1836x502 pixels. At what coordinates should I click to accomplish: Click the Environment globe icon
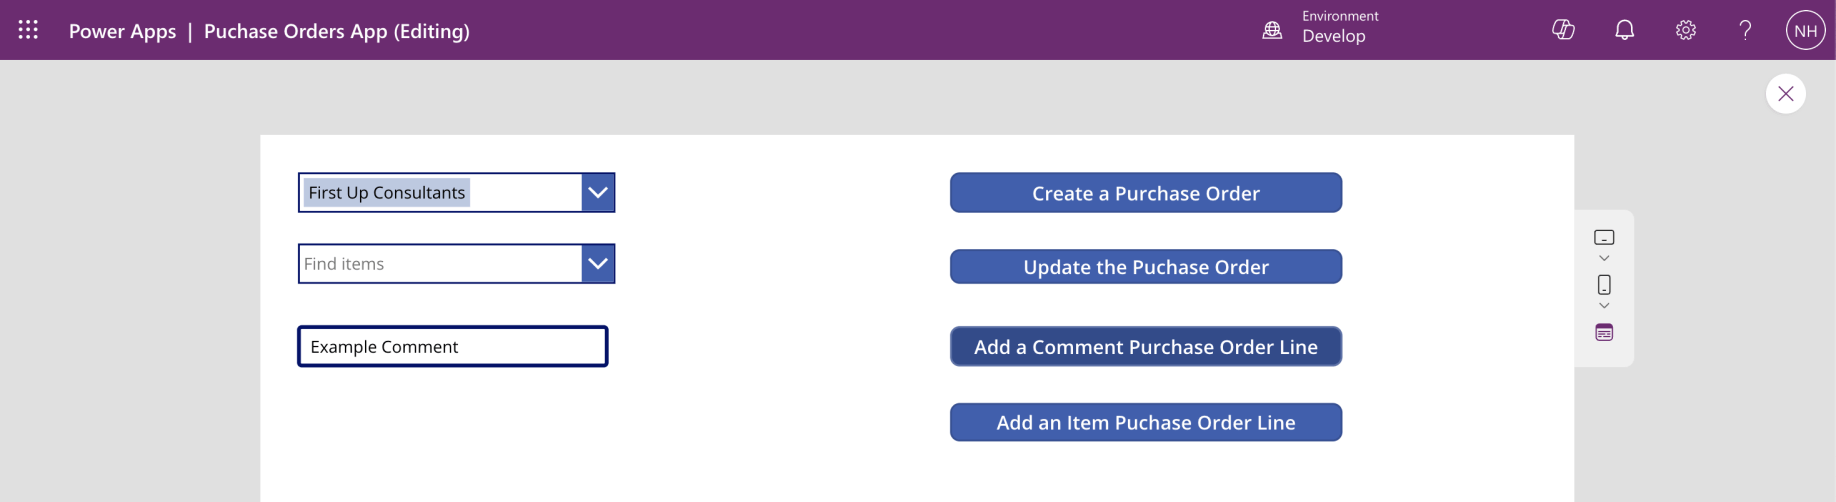(1272, 30)
